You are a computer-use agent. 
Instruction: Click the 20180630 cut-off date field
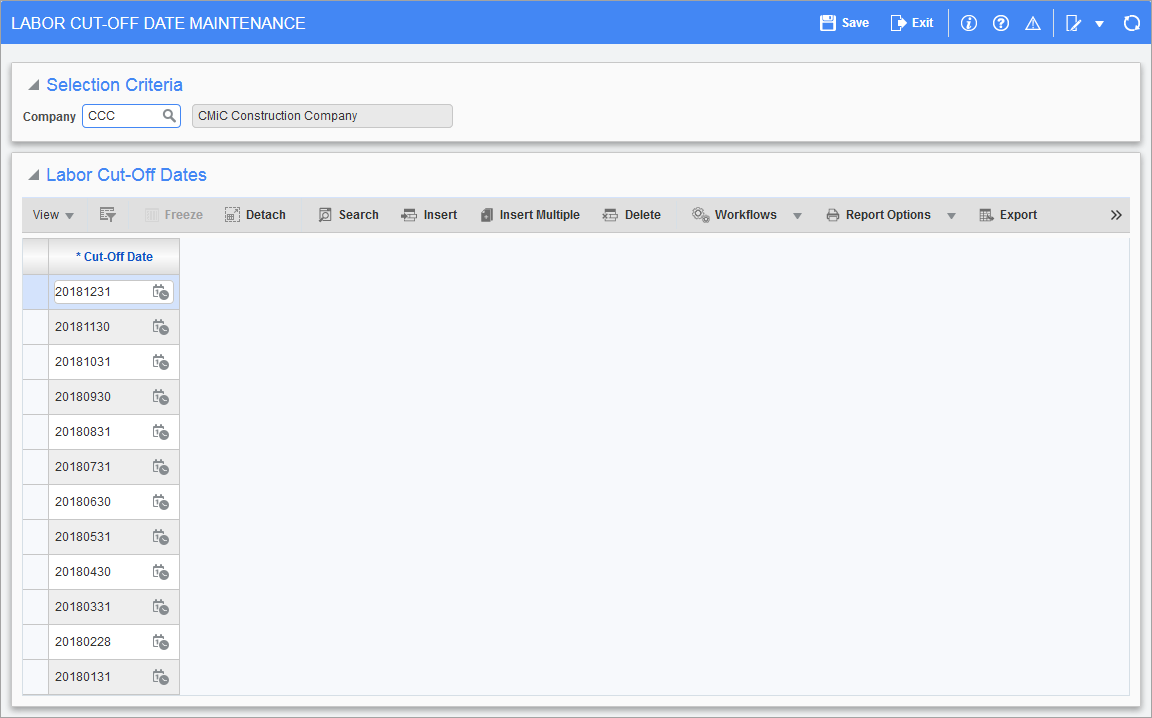(x=98, y=502)
